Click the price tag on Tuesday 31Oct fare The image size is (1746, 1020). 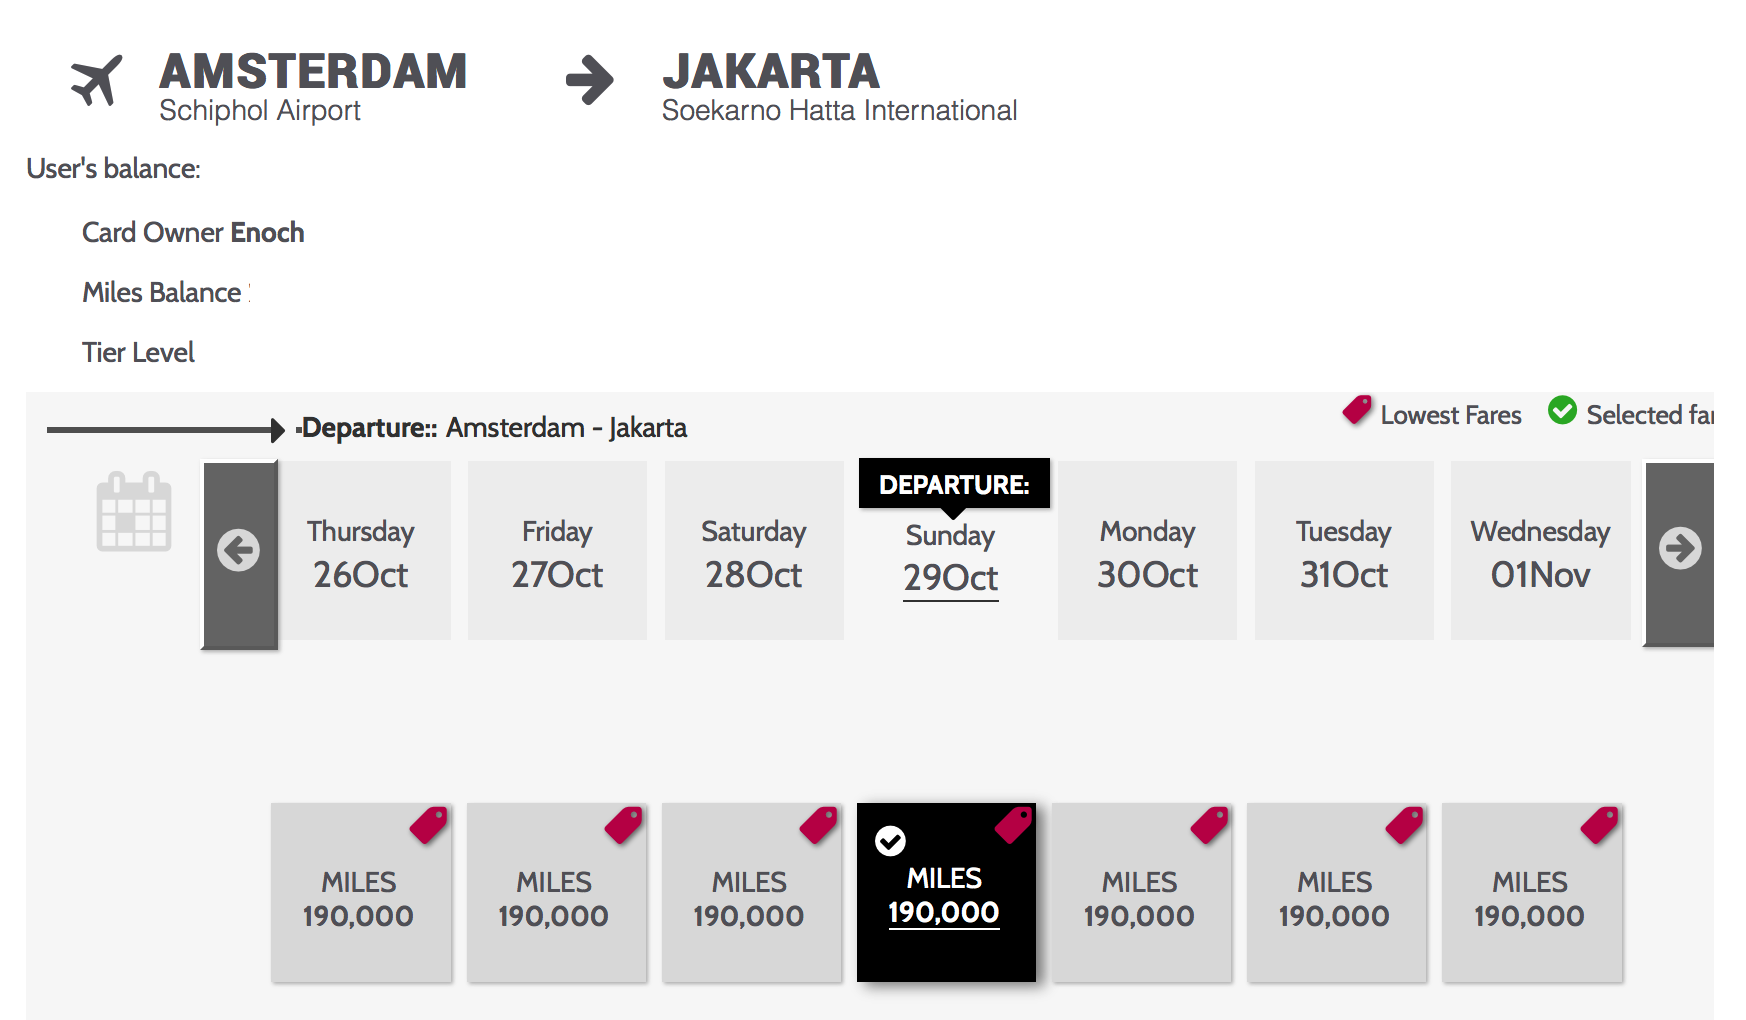(1405, 824)
